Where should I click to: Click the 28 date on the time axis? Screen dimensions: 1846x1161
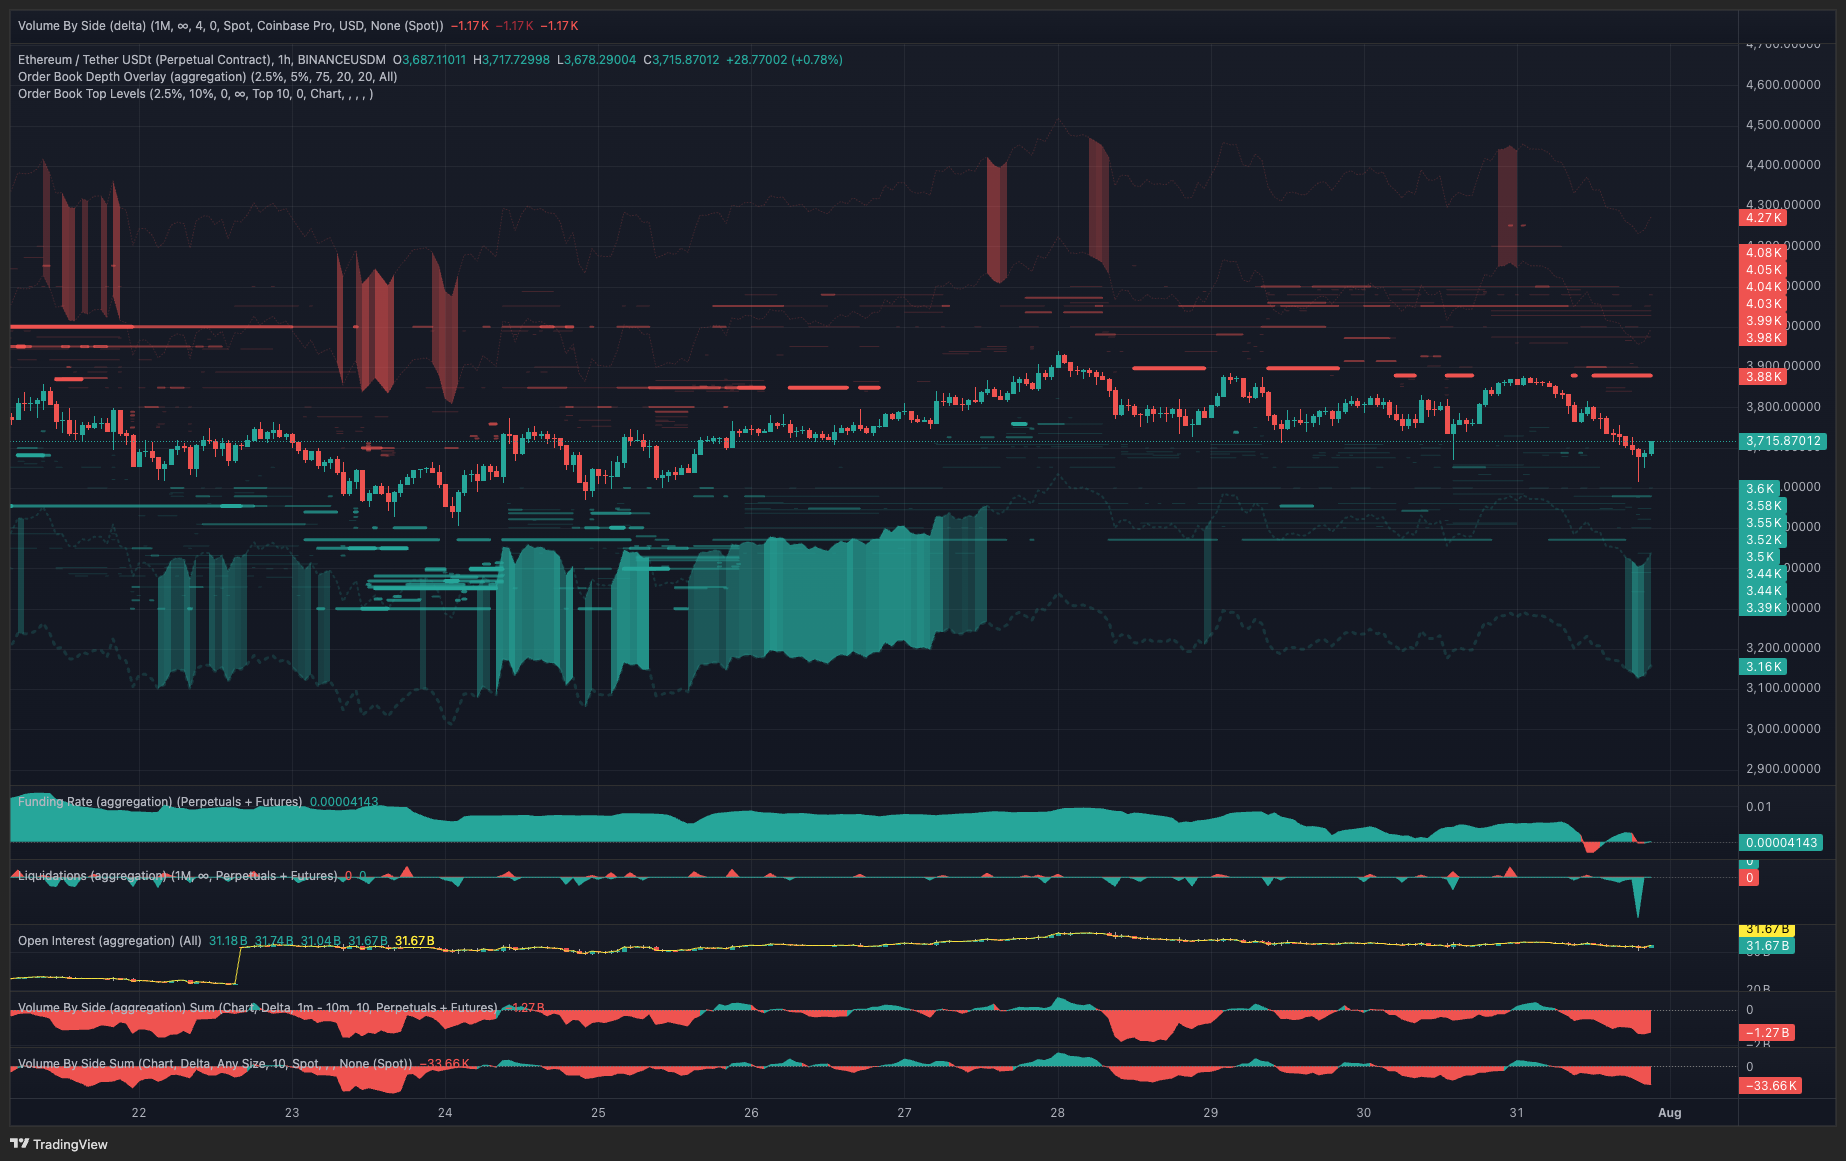click(x=1057, y=1113)
